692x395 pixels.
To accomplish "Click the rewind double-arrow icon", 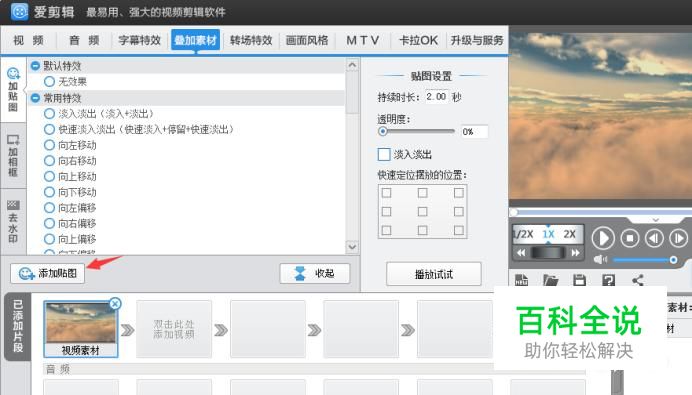I will click(x=521, y=253).
